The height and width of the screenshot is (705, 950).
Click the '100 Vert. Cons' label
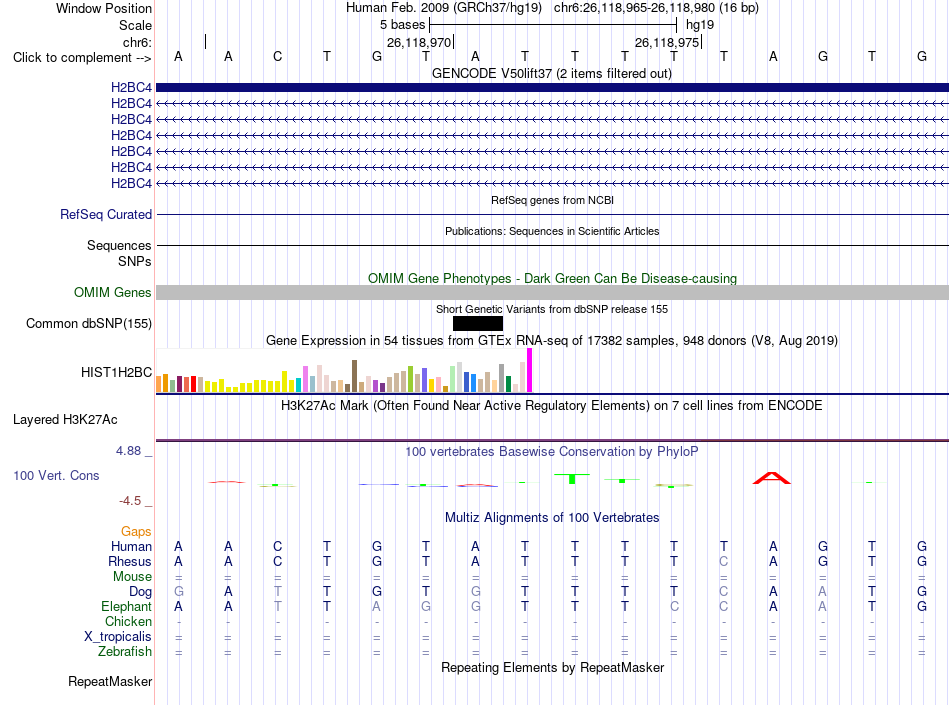point(56,475)
